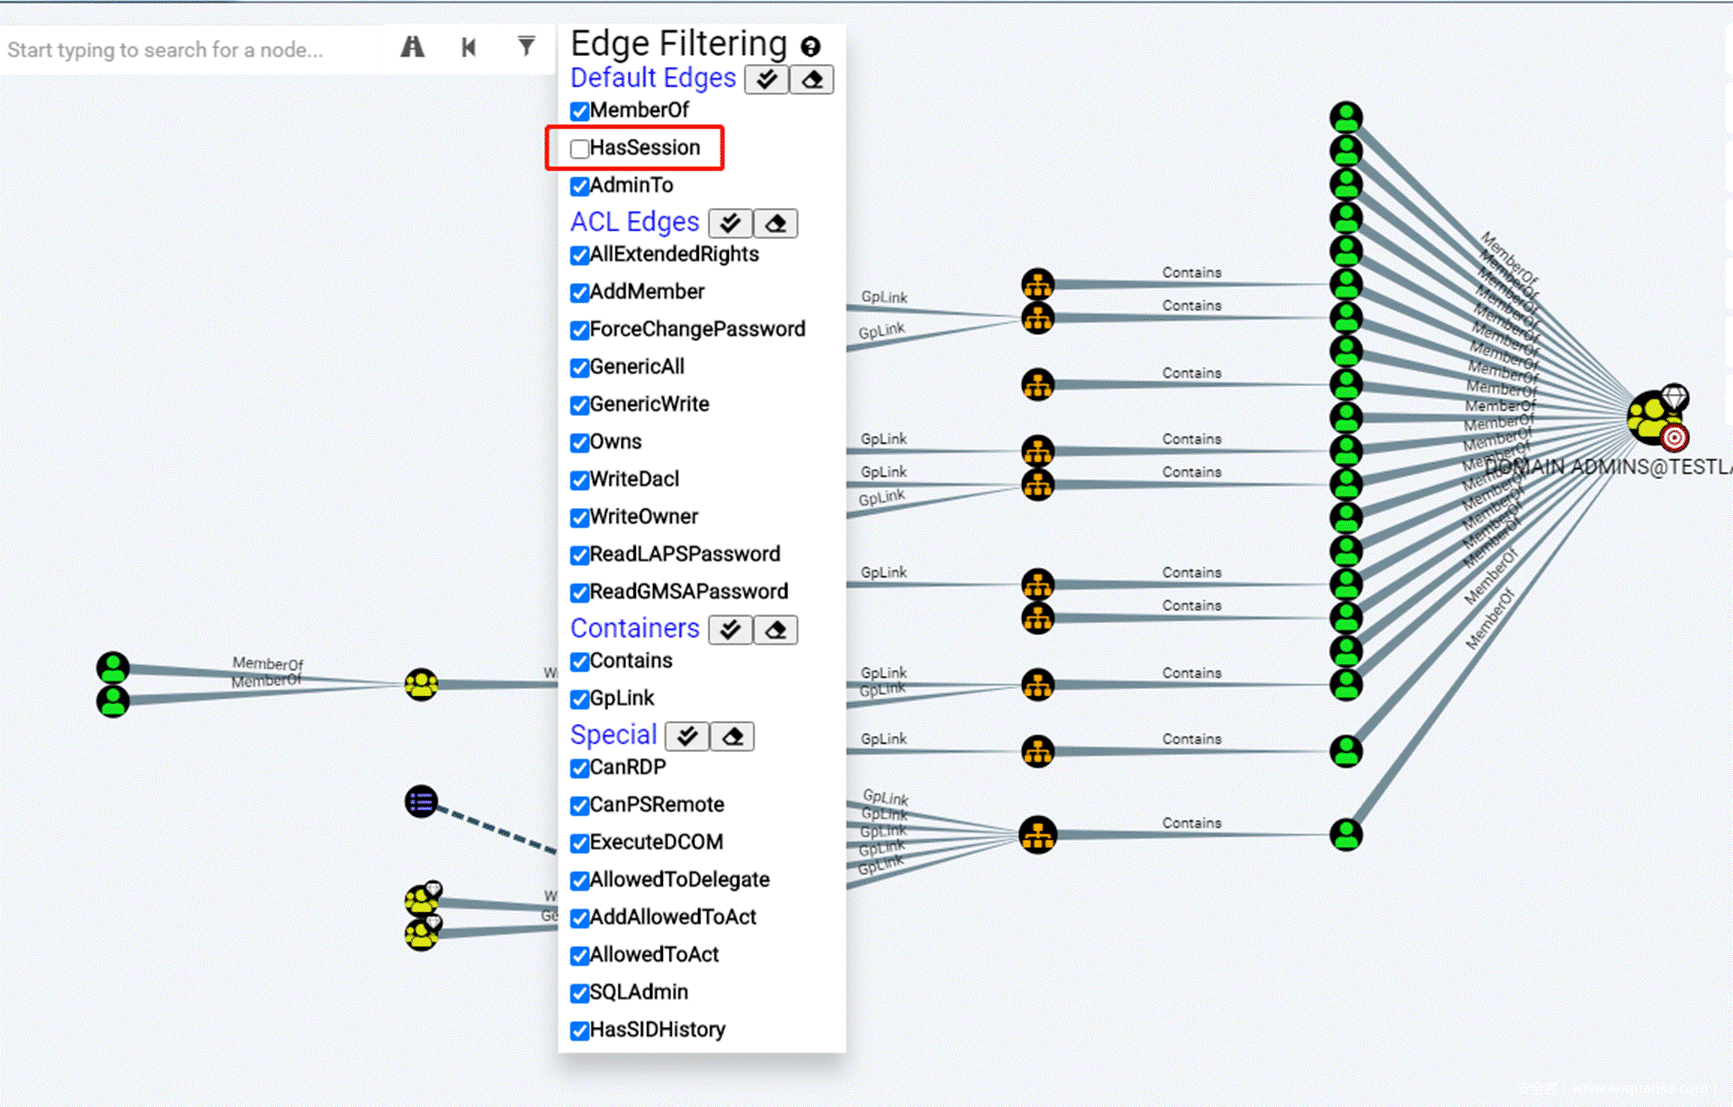
Task: Click the Edge Filtering help question icon
Action: point(811,46)
